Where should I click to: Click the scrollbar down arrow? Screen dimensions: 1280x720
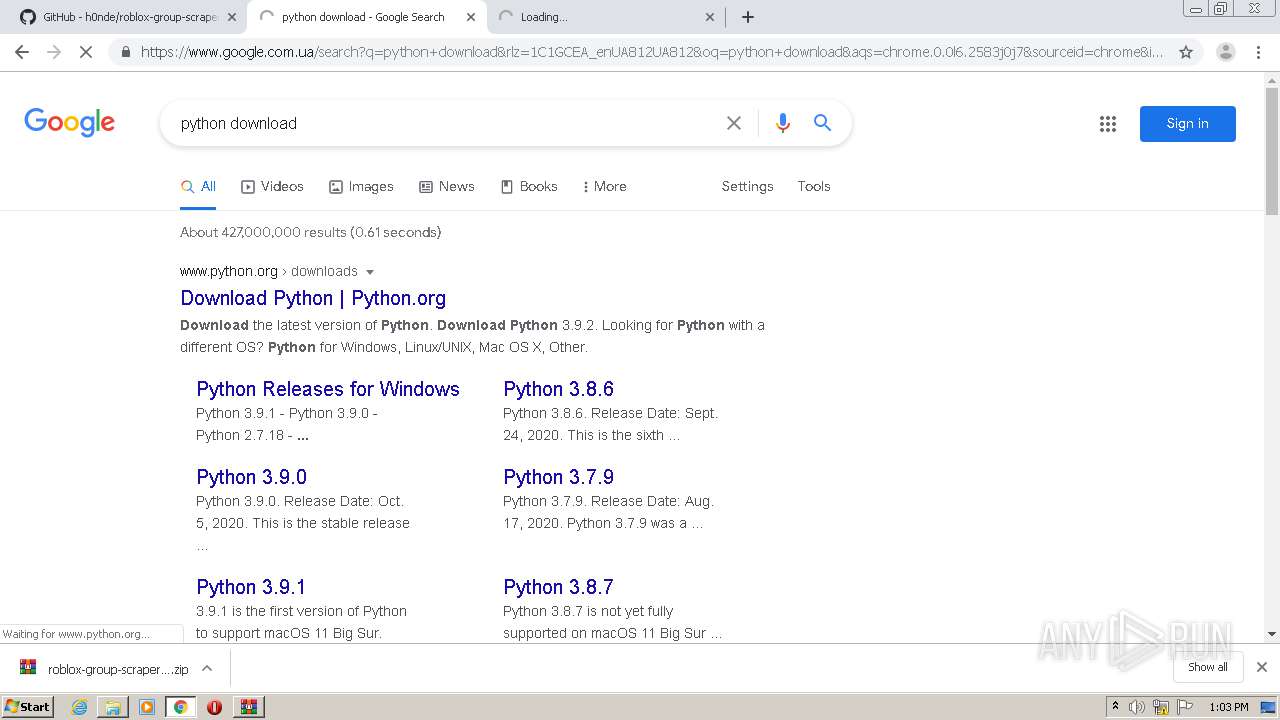[x=1272, y=634]
